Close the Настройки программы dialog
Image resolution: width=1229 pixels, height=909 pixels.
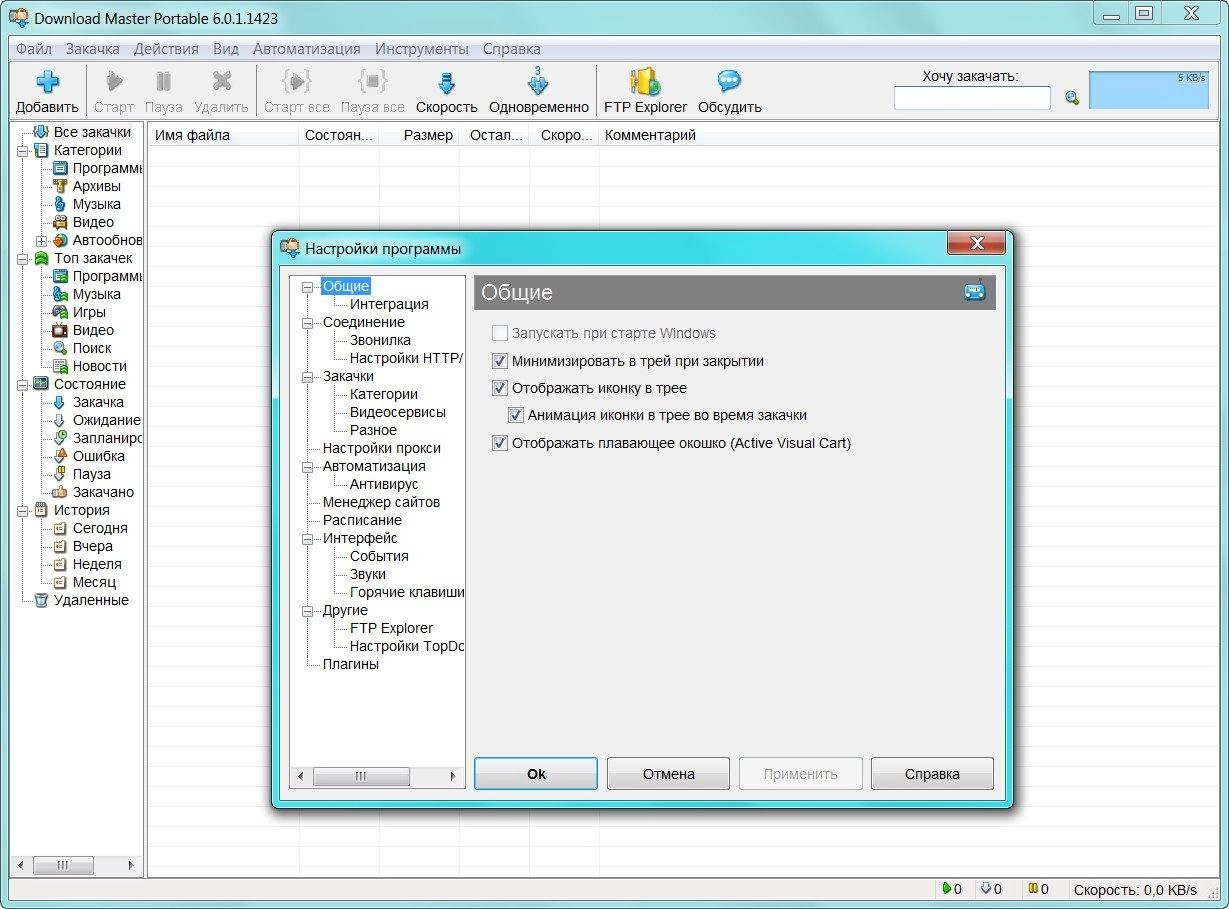[x=976, y=243]
